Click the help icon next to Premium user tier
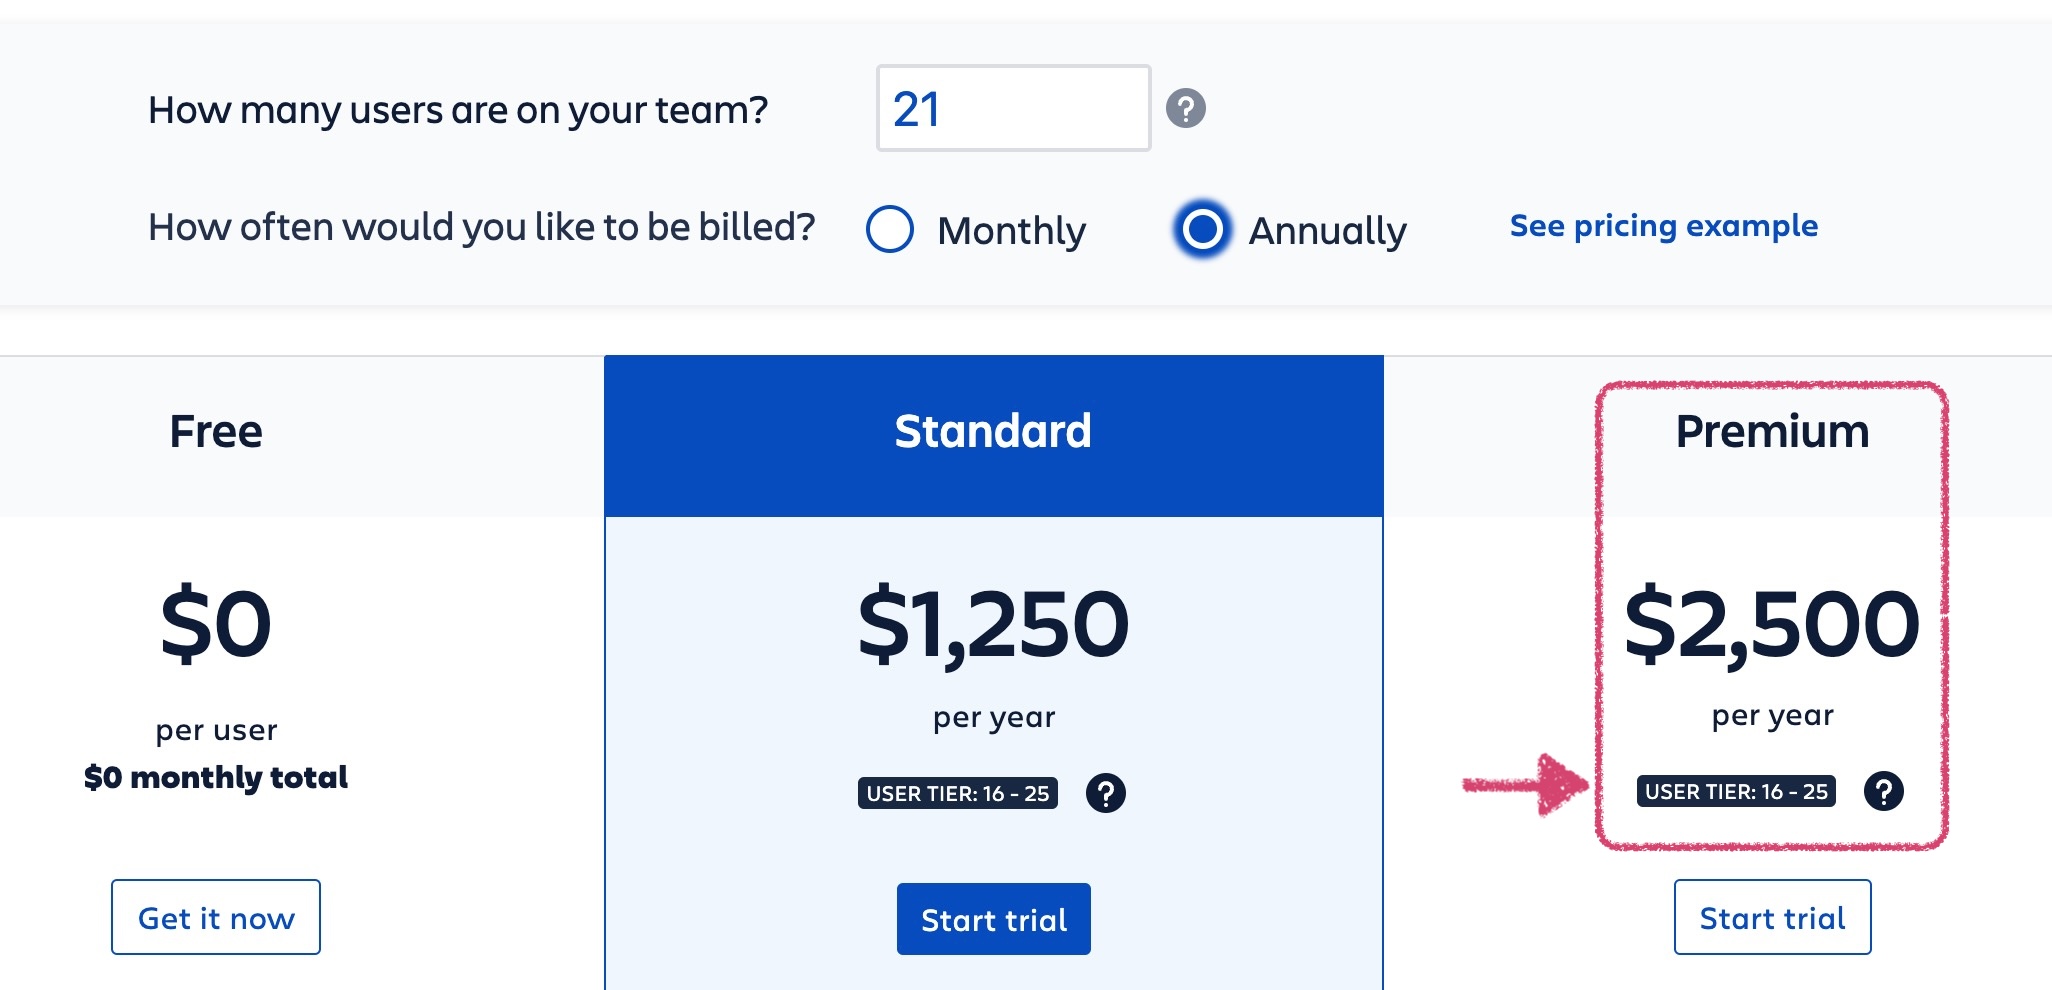2052x990 pixels. click(1884, 791)
